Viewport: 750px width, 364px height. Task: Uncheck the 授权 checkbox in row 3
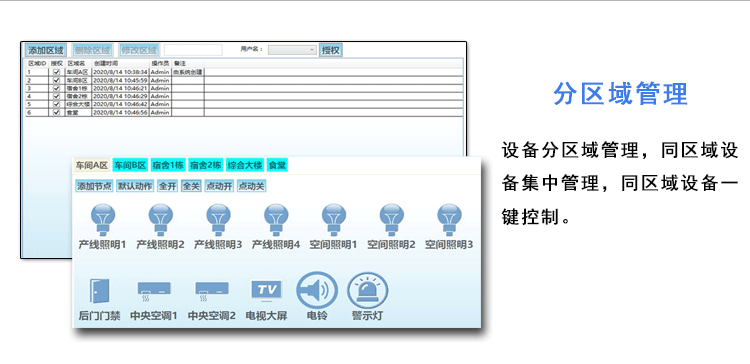click(56, 88)
